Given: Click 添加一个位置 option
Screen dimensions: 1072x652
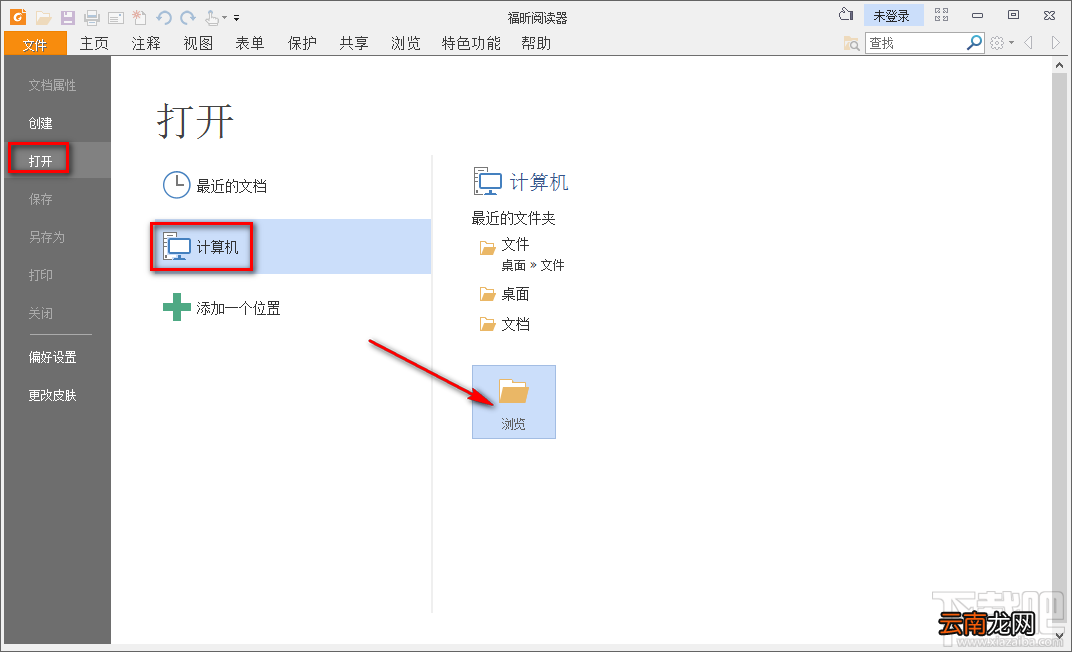Looking at the screenshot, I should pos(293,308).
